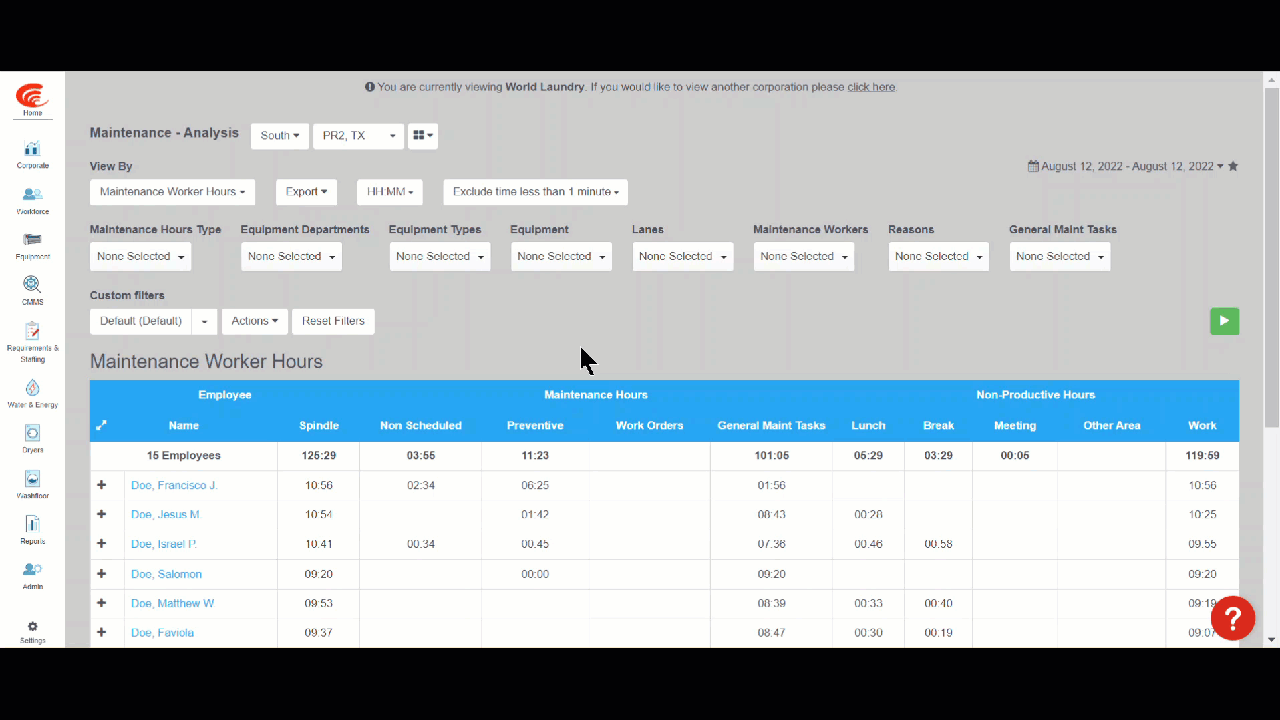Sort by Non Scheduled column header
The width and height of the screenshot is (1280, 720).
421,425
